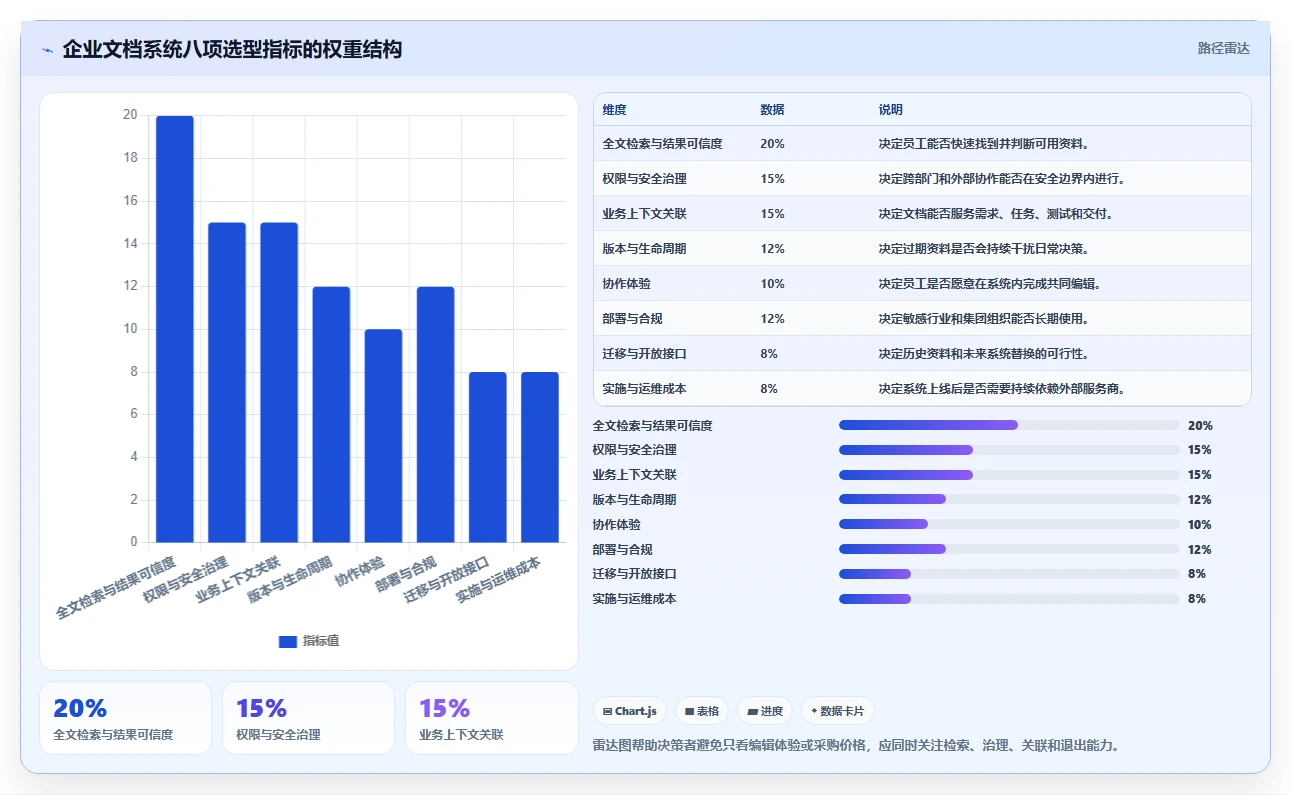1291x795 pixels.
Task: Click the 路径雷达 label in the header
Action: point(1224,48)
